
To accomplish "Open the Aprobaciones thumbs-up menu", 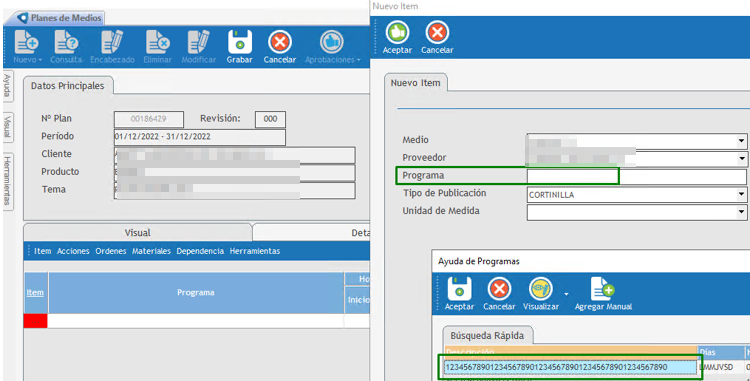I will click(332, 47).
